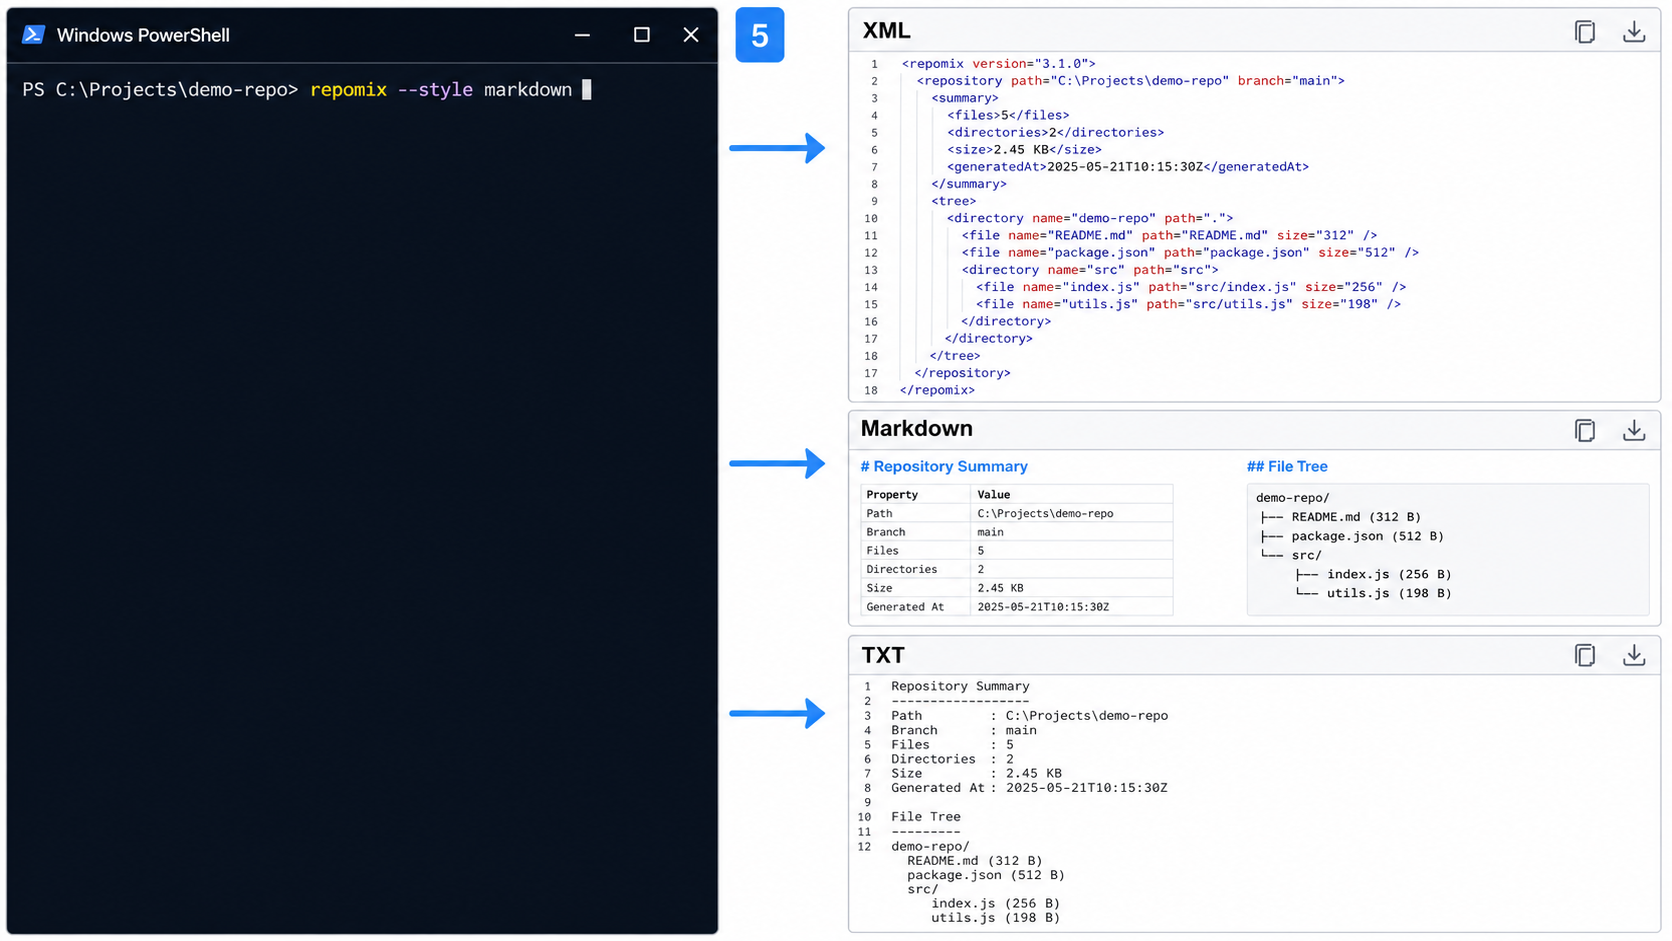This screenshot has width=1672, height=941.
Task: Click the Branch value 'main' in Markdown table
Action: pyautogui.click(x=990, y=532)
